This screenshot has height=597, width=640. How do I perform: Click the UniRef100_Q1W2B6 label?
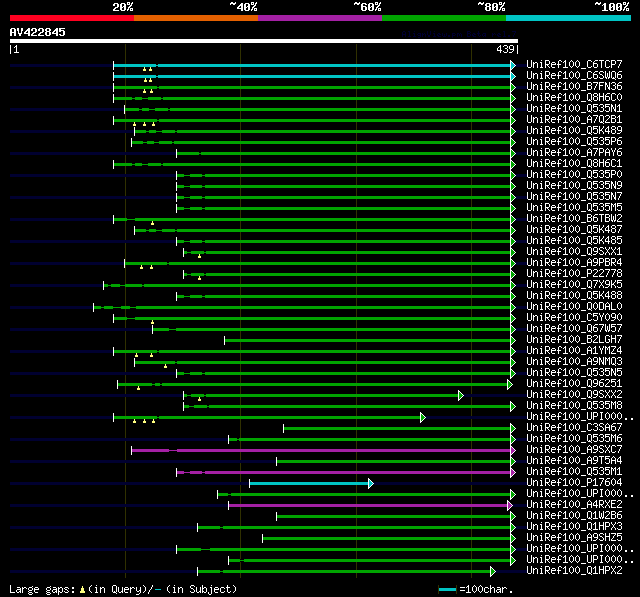pos(574,516)
